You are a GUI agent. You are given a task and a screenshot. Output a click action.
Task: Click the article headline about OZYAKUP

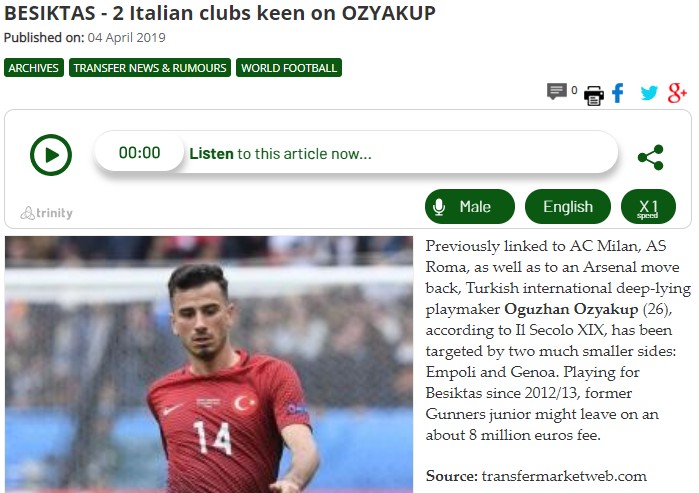click(220, 13)
